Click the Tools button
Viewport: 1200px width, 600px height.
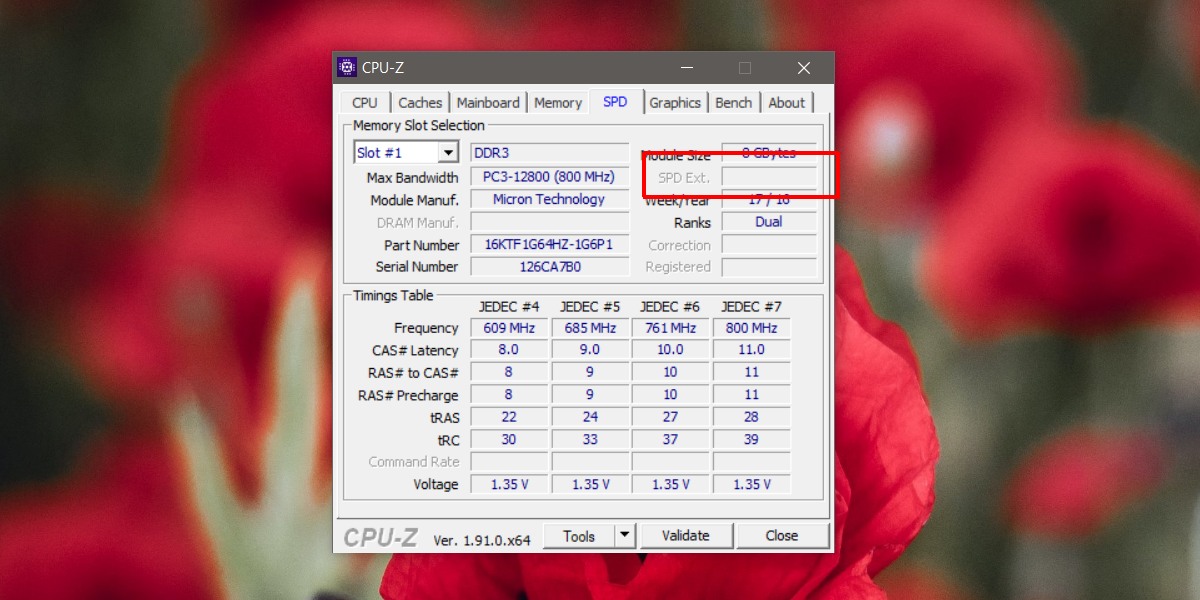579,536
